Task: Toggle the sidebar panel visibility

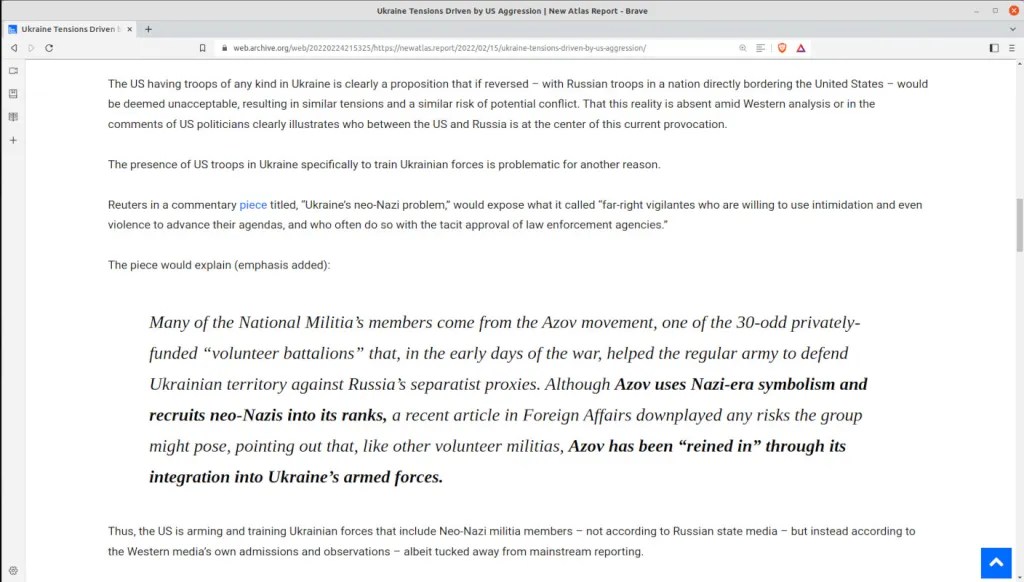Action: tap(994, 48)
